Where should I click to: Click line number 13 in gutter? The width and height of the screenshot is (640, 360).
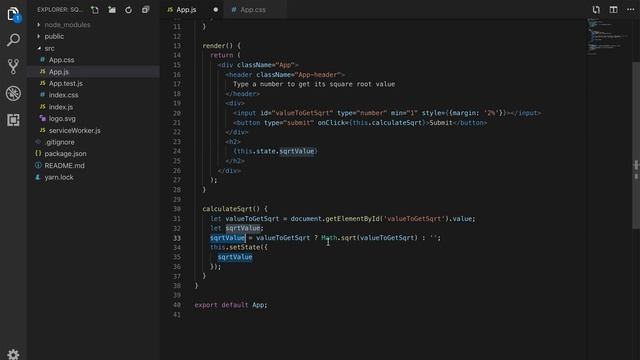[176, 46]
